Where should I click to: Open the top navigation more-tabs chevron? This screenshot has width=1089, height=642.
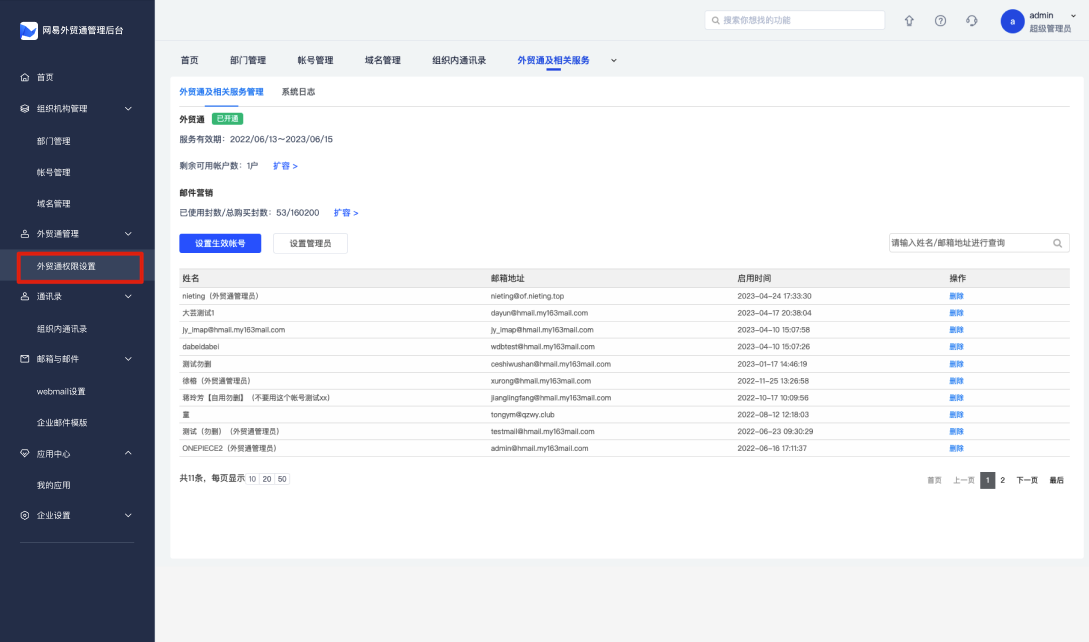[x=614, y=60]
